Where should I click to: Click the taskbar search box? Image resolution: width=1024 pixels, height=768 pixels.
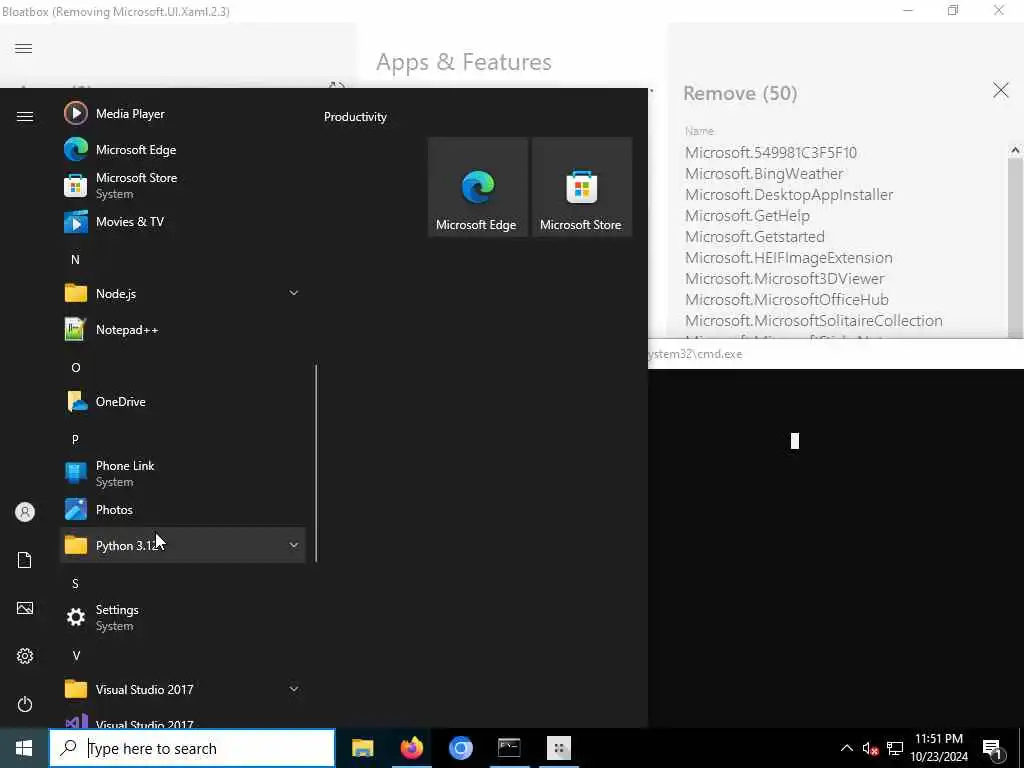pyautogui.click(x=192, y=748)
